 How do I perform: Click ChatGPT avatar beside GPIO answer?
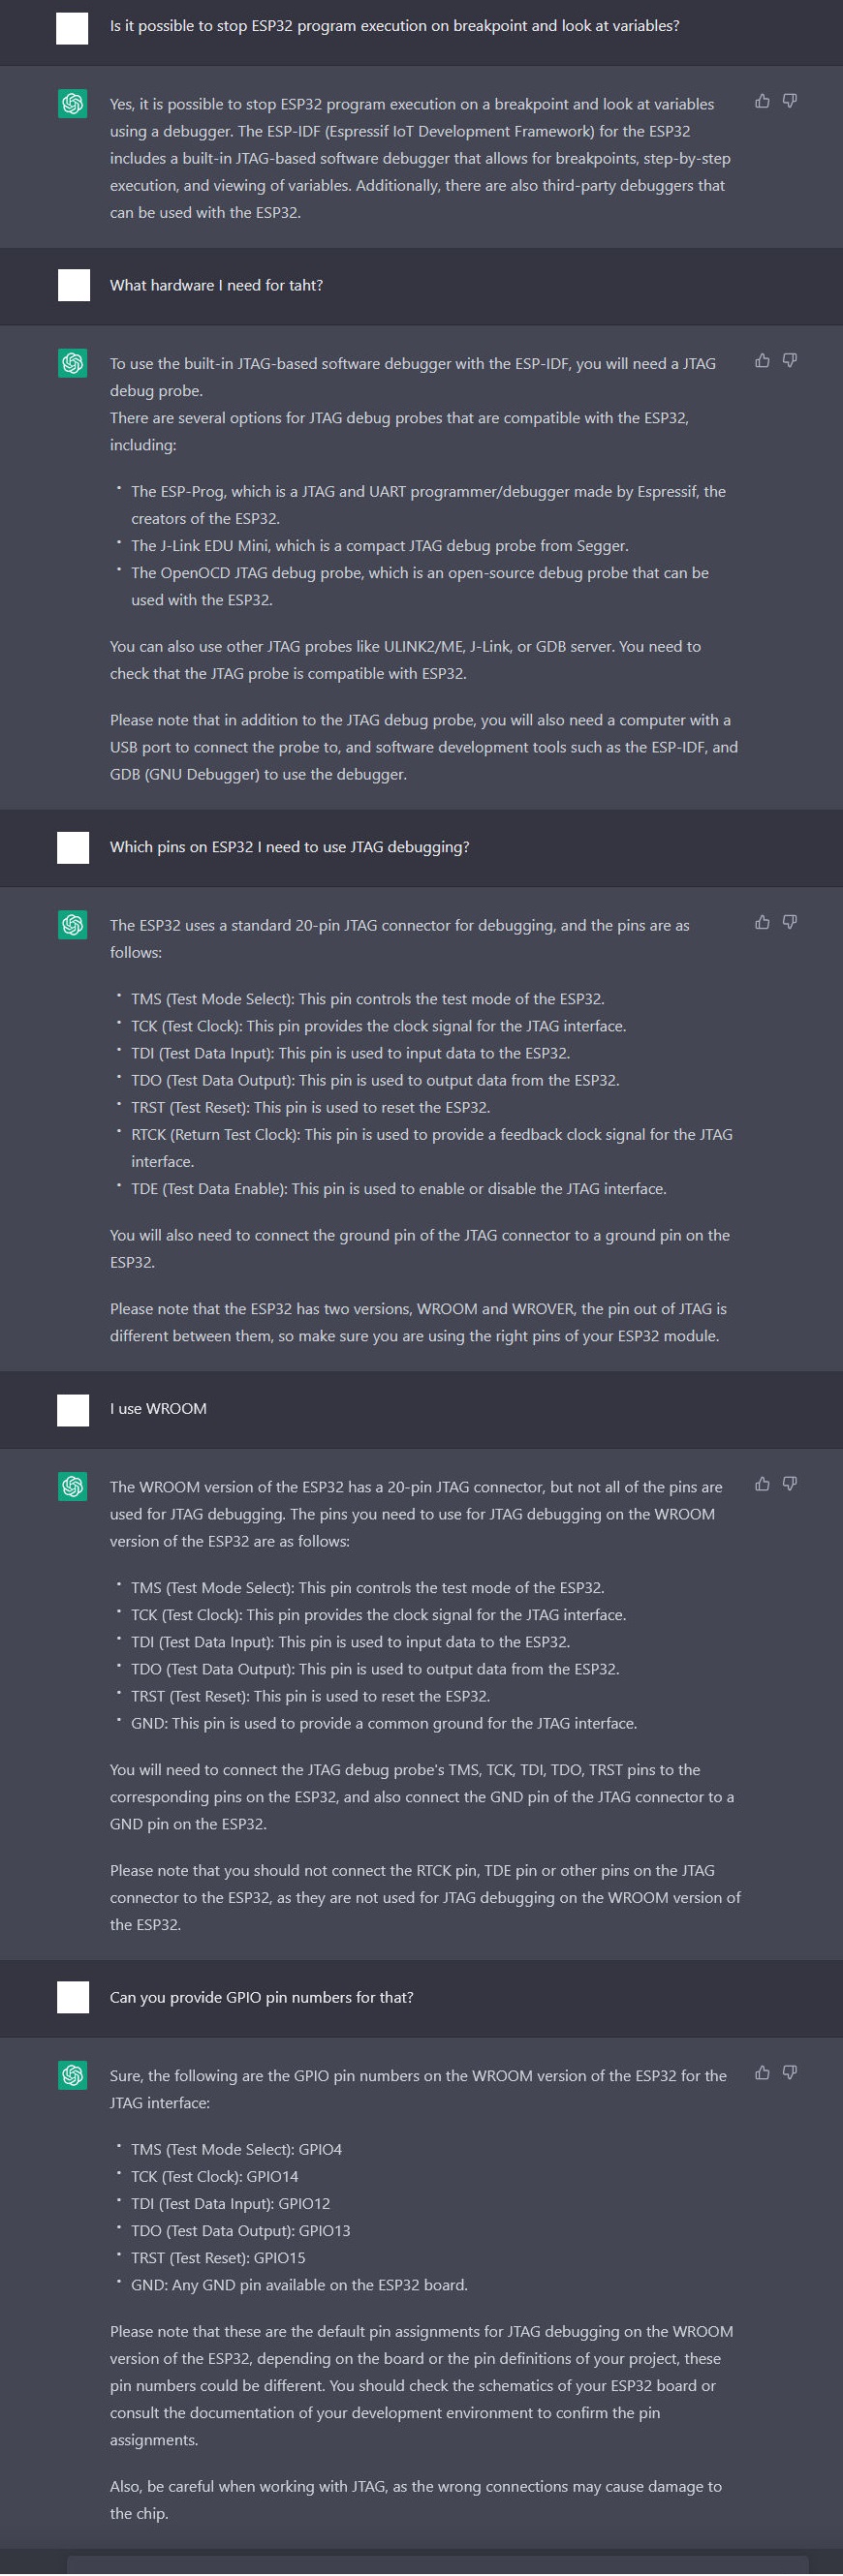tap(73, 2076)
